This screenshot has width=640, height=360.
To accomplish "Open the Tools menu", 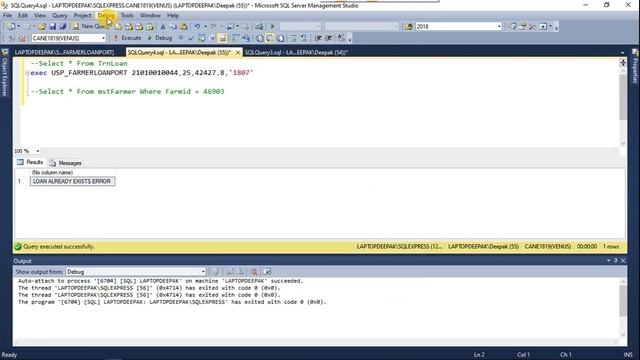I will (127, 16).
